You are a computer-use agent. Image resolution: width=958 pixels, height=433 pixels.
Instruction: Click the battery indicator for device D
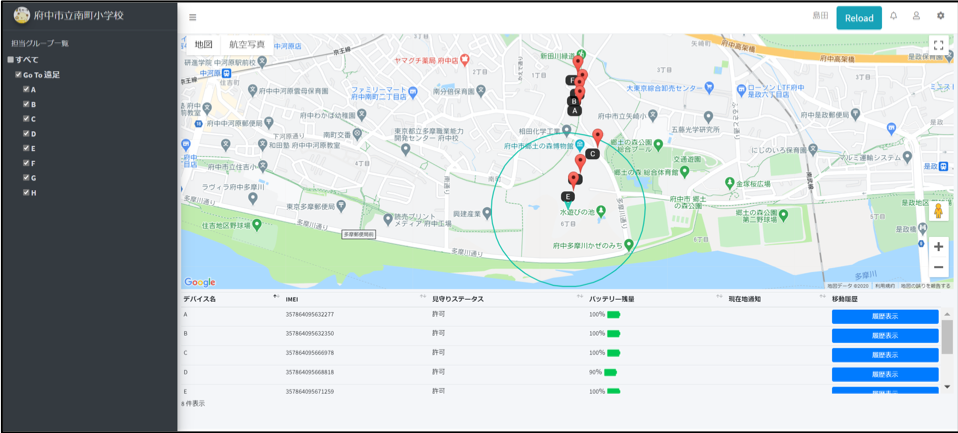point(610,372)
